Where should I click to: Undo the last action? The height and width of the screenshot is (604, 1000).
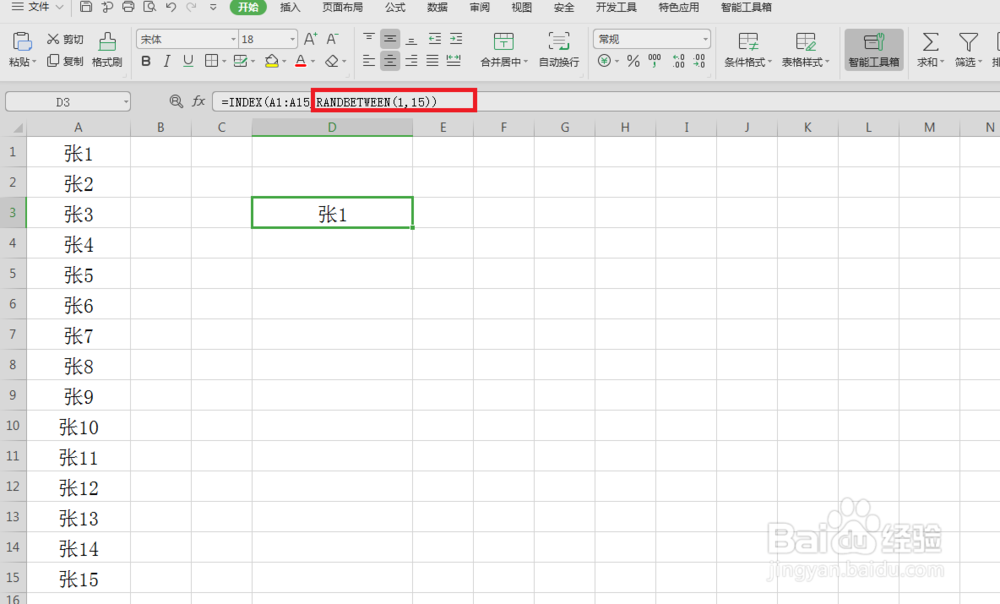(x=170, y=8)
